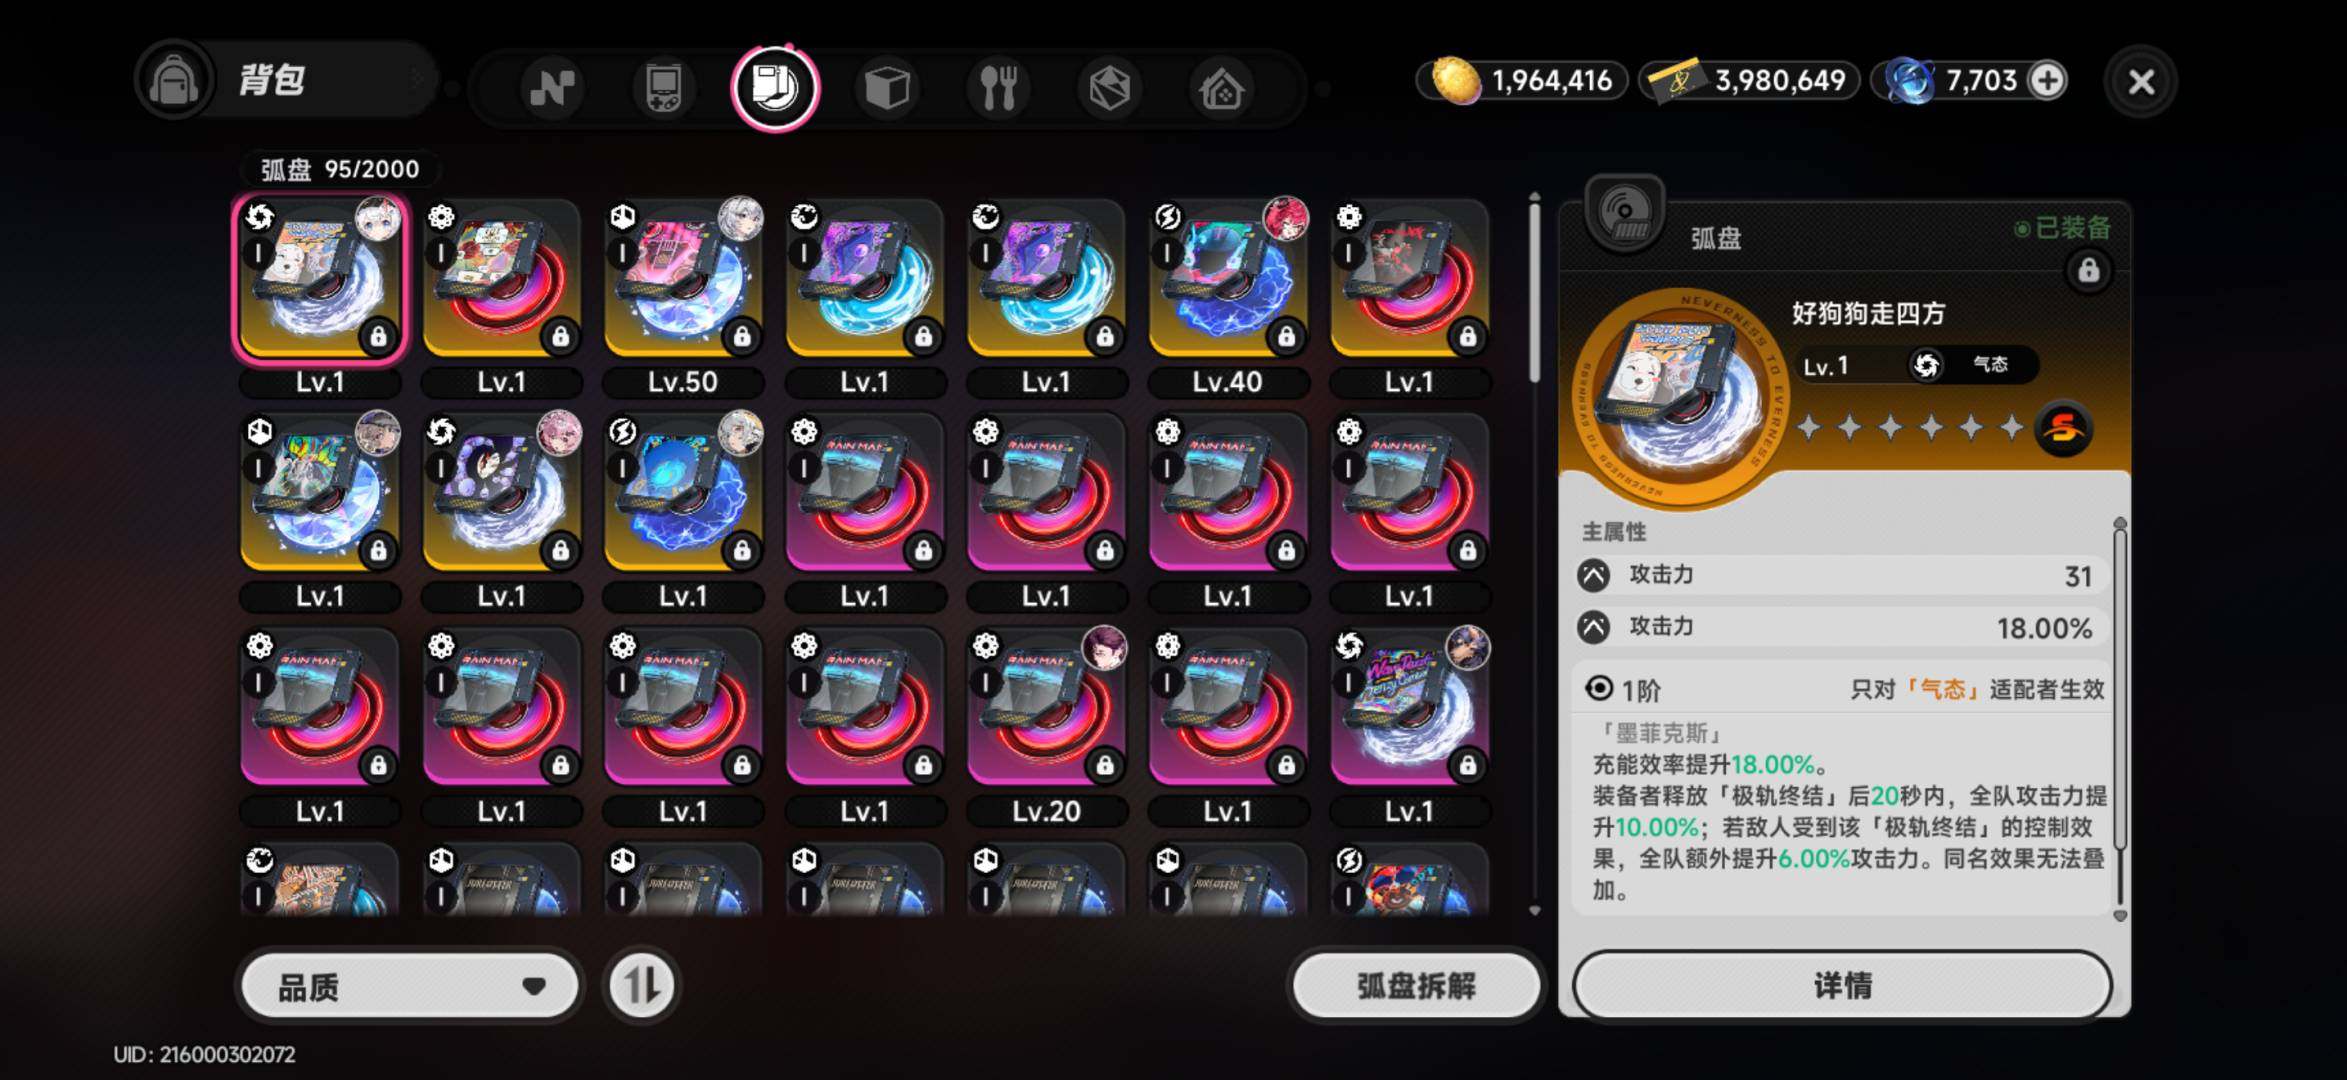Toggle sort order ascending/descending button

(x=641, y=986)
